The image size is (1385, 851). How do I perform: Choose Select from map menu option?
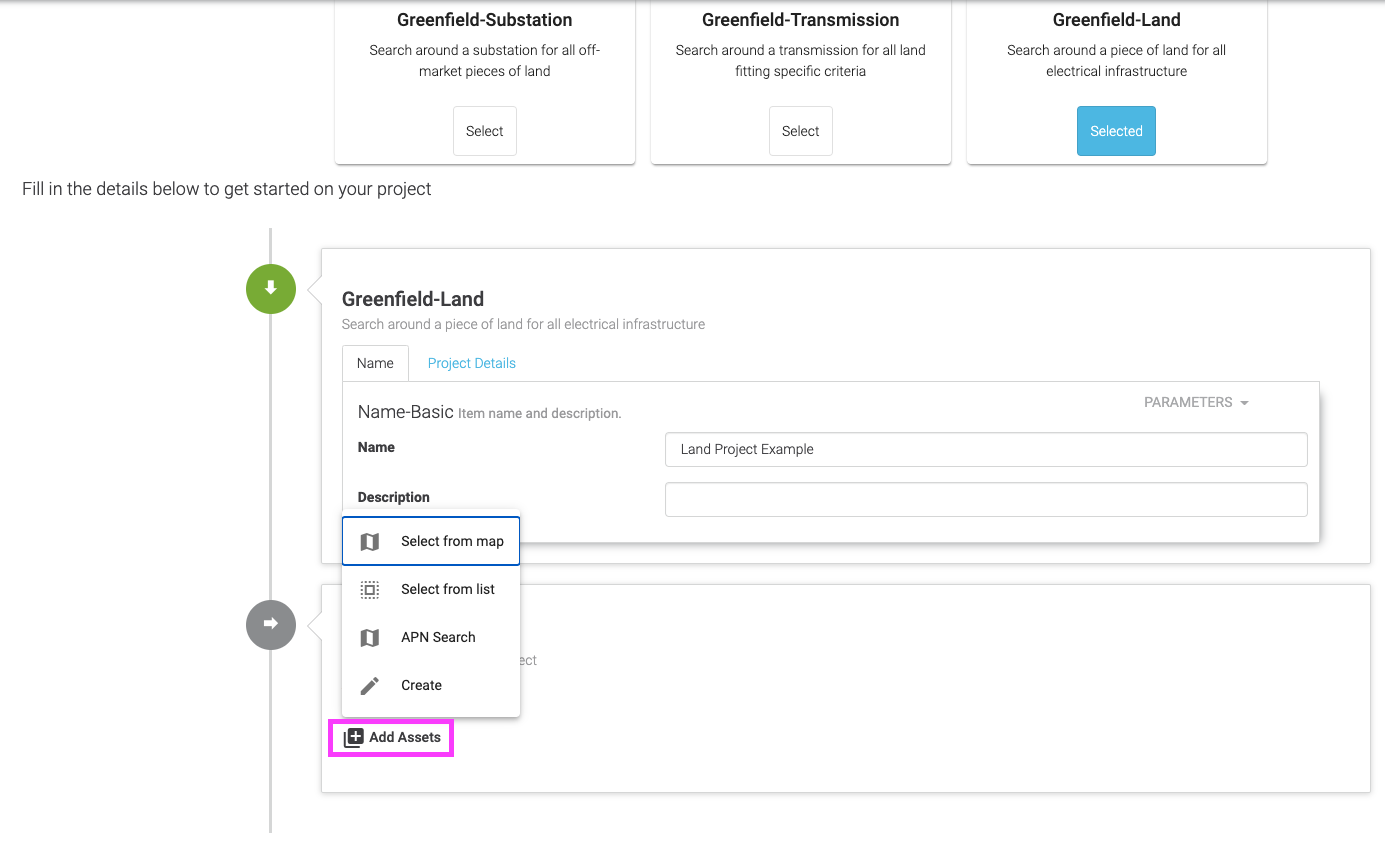431,541
